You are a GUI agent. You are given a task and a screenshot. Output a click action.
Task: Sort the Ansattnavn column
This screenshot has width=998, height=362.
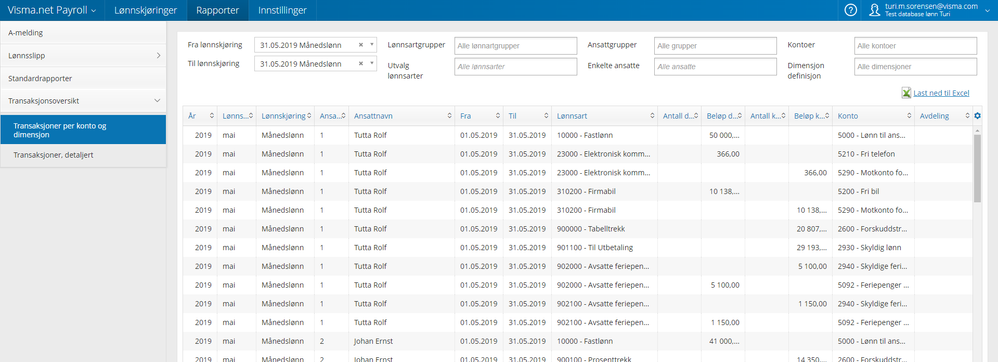point(449,116)
